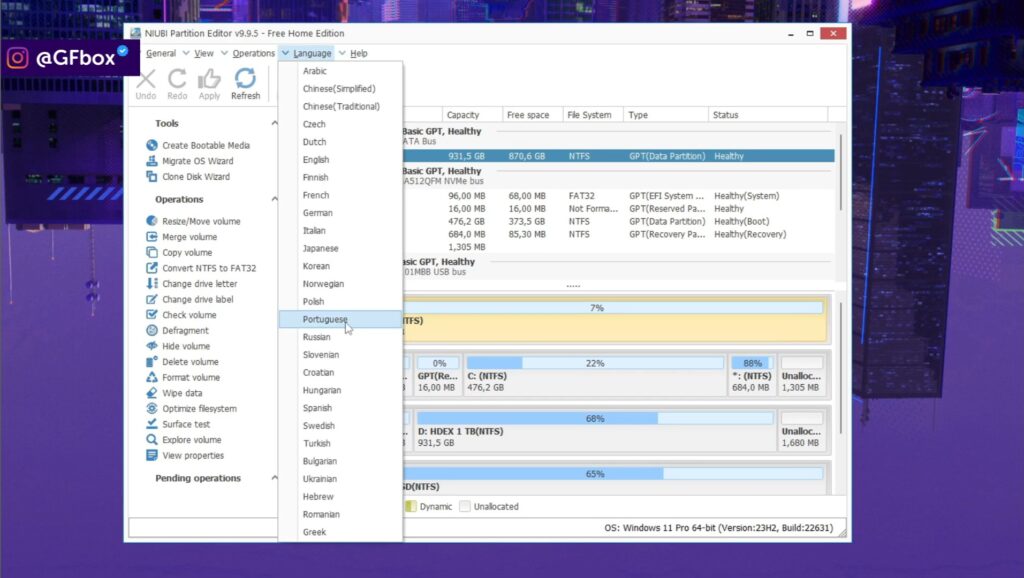Choose Turkish in the language list
The width and height of the screenshot is (1024, 578).
pos(340,443)
